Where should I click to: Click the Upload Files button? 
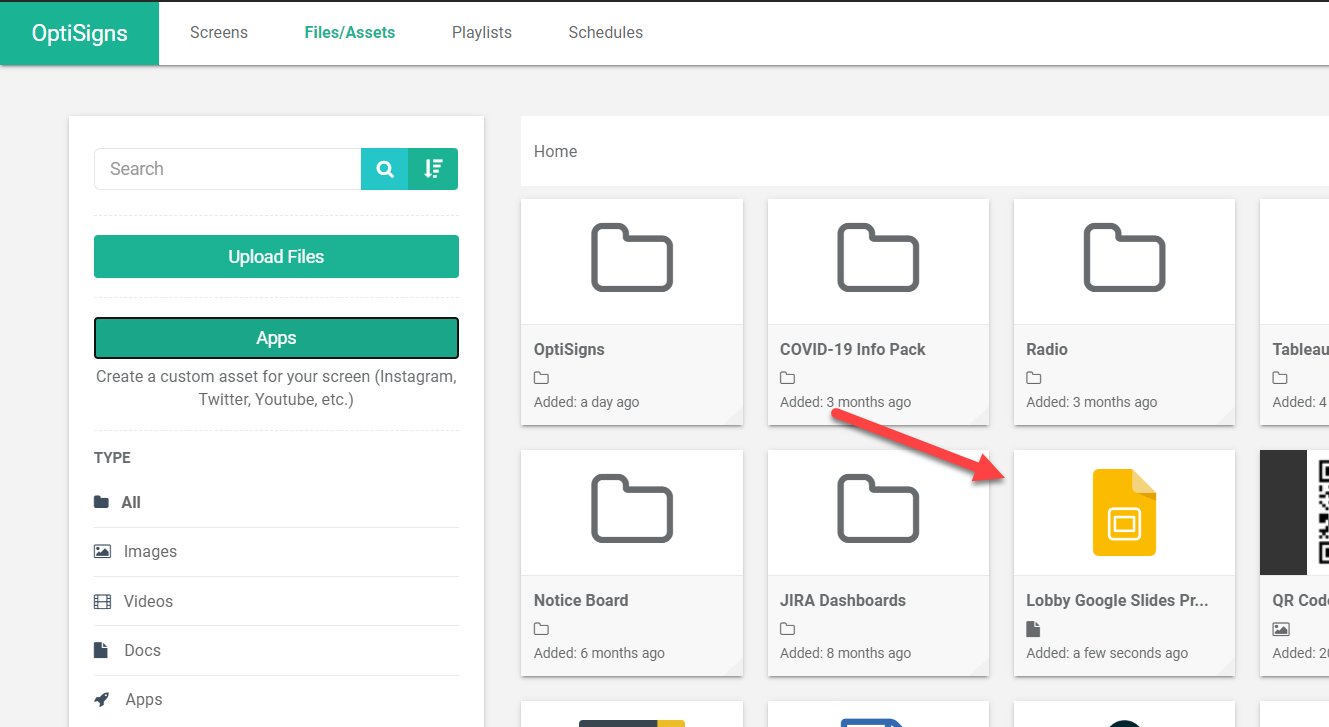click(x=276, y=257)
